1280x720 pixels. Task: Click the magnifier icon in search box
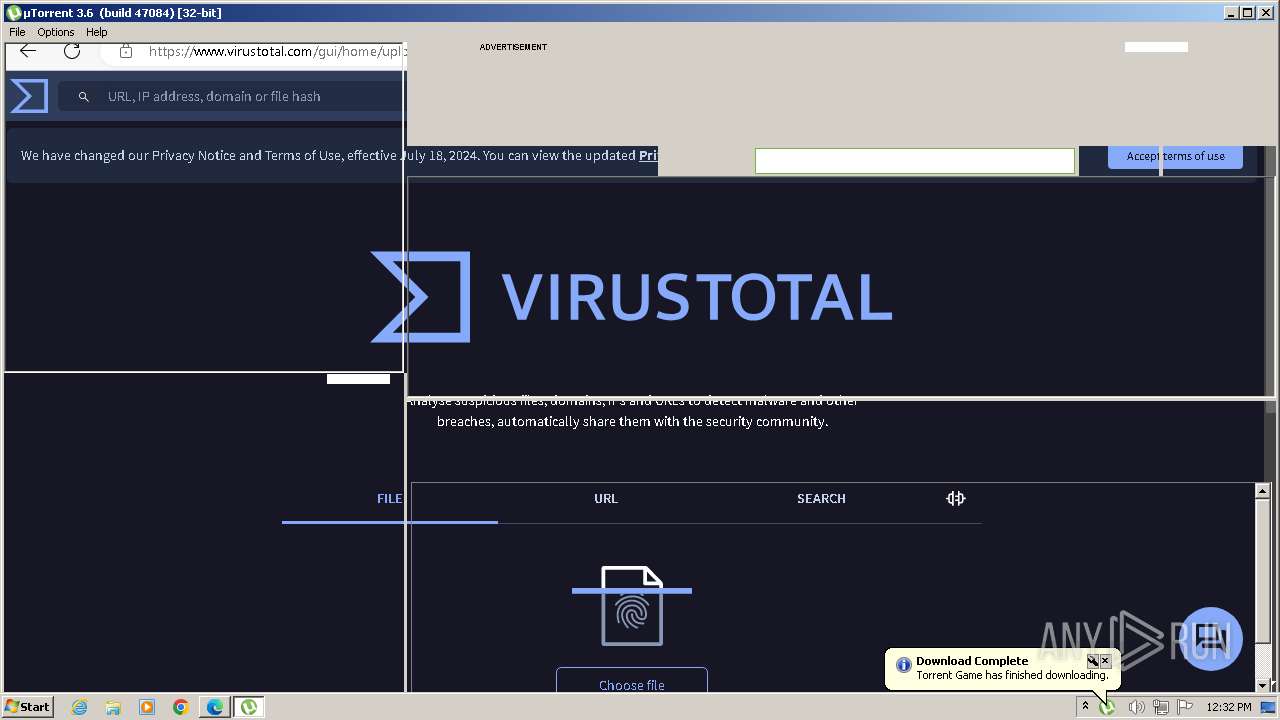coord(84,97)
